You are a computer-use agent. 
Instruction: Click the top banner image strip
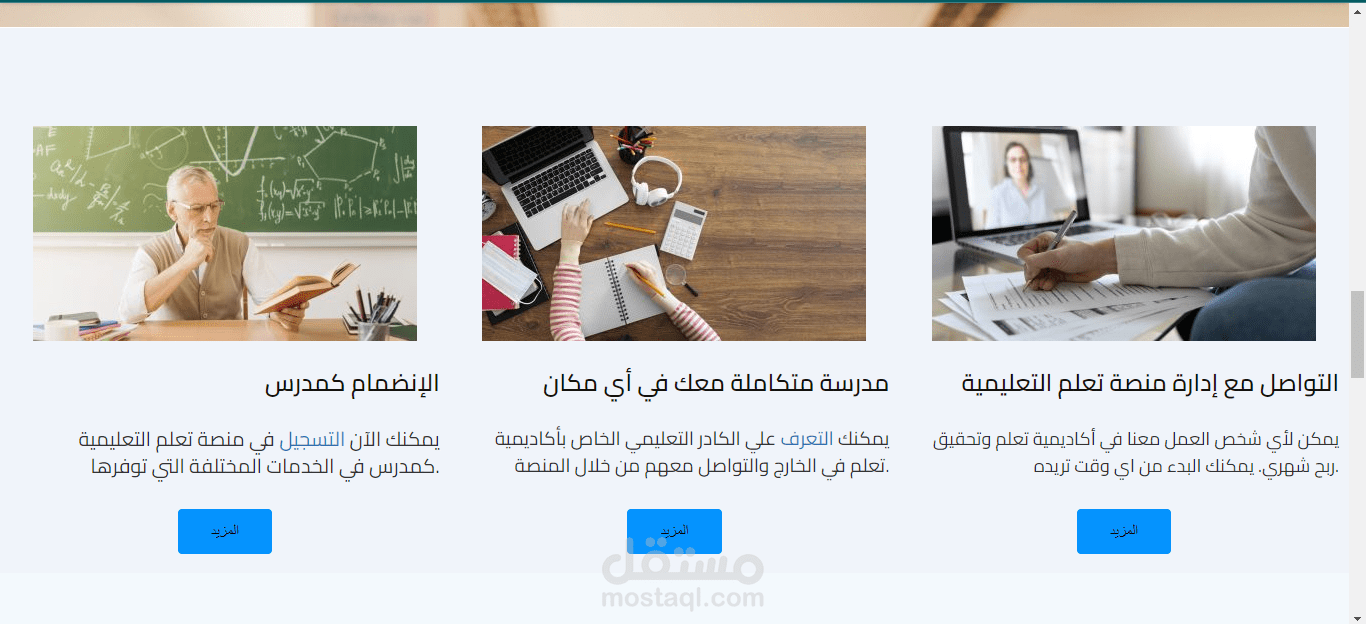point(675,14)
